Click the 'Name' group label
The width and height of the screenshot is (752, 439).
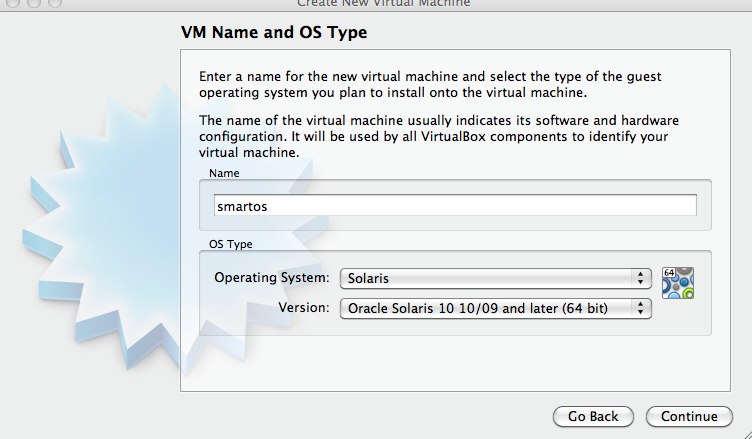(224, 173)
